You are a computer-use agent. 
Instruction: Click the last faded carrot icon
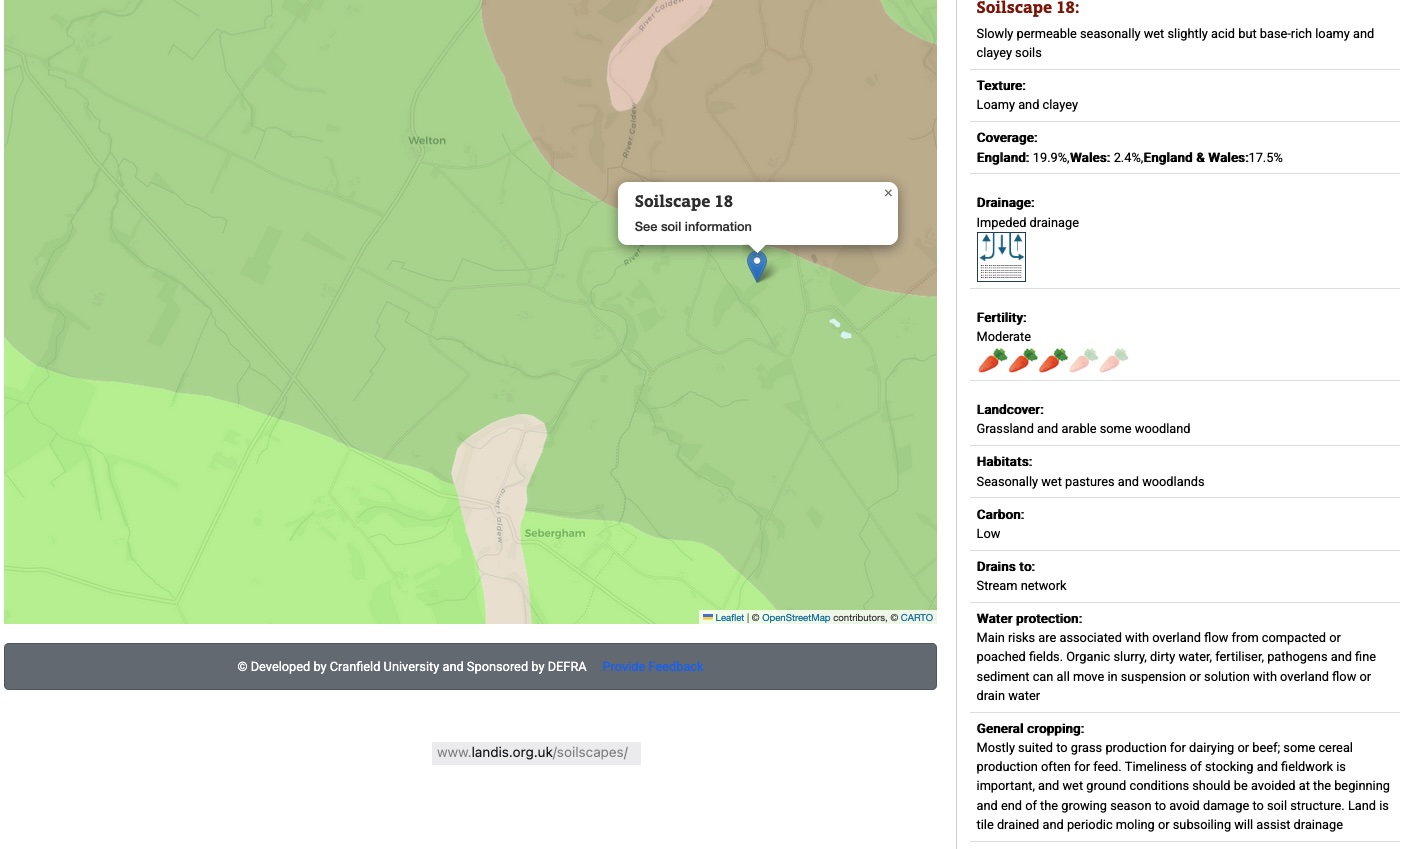click(1114, 361)
